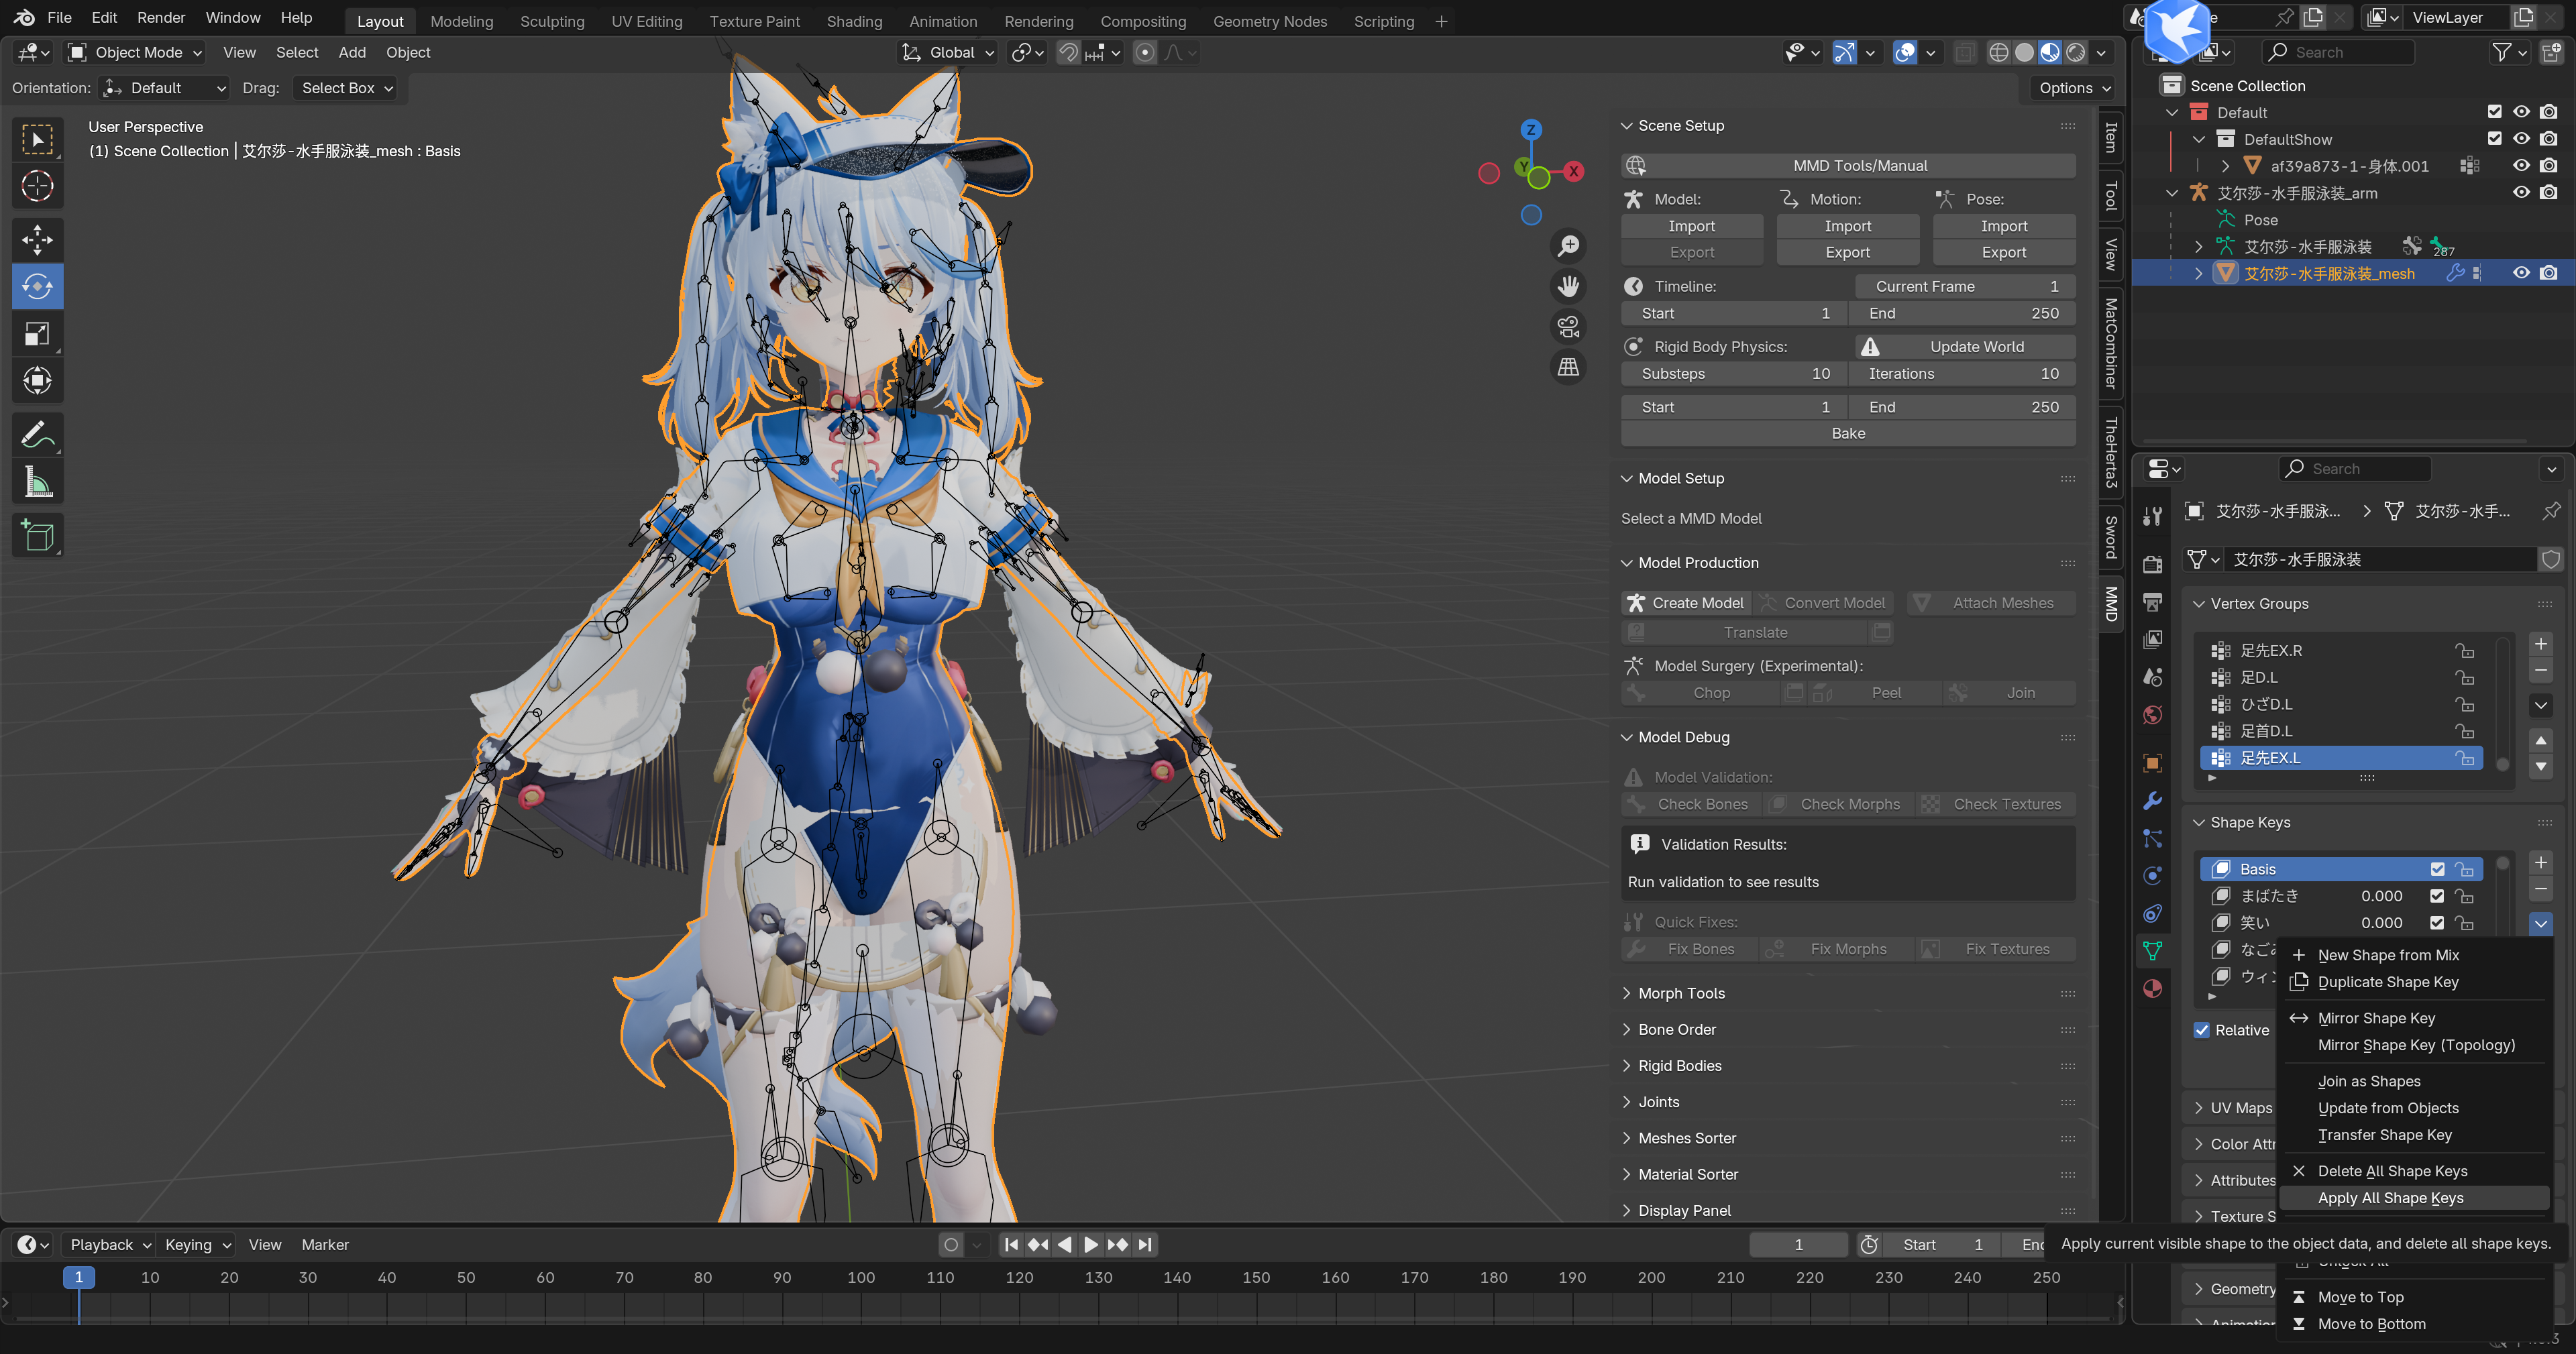This screenshot has width=2576, height=1354.
Task: Click frame 100 on the timeline ruler
Action: pyautogui.click(x=861, y=1278)
